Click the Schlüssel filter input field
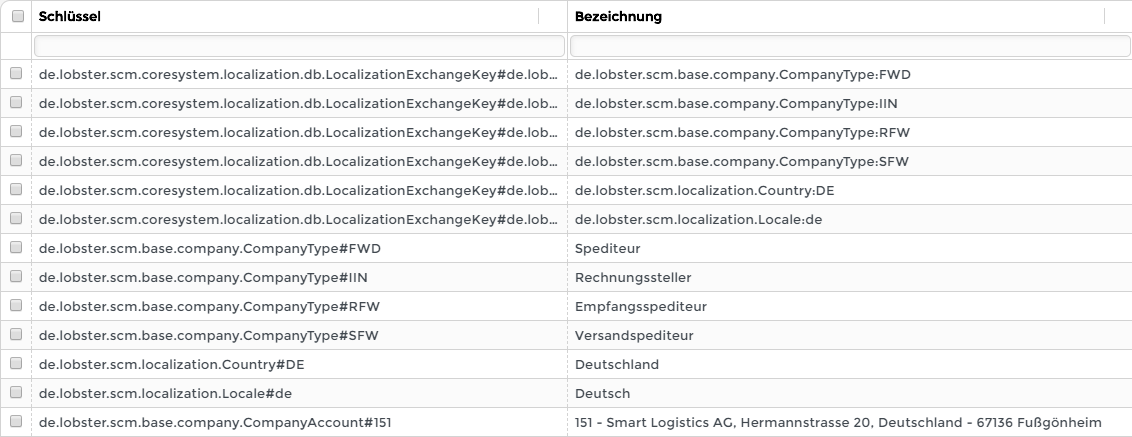This screenshot has height=437, width=1132. point(299,46)
